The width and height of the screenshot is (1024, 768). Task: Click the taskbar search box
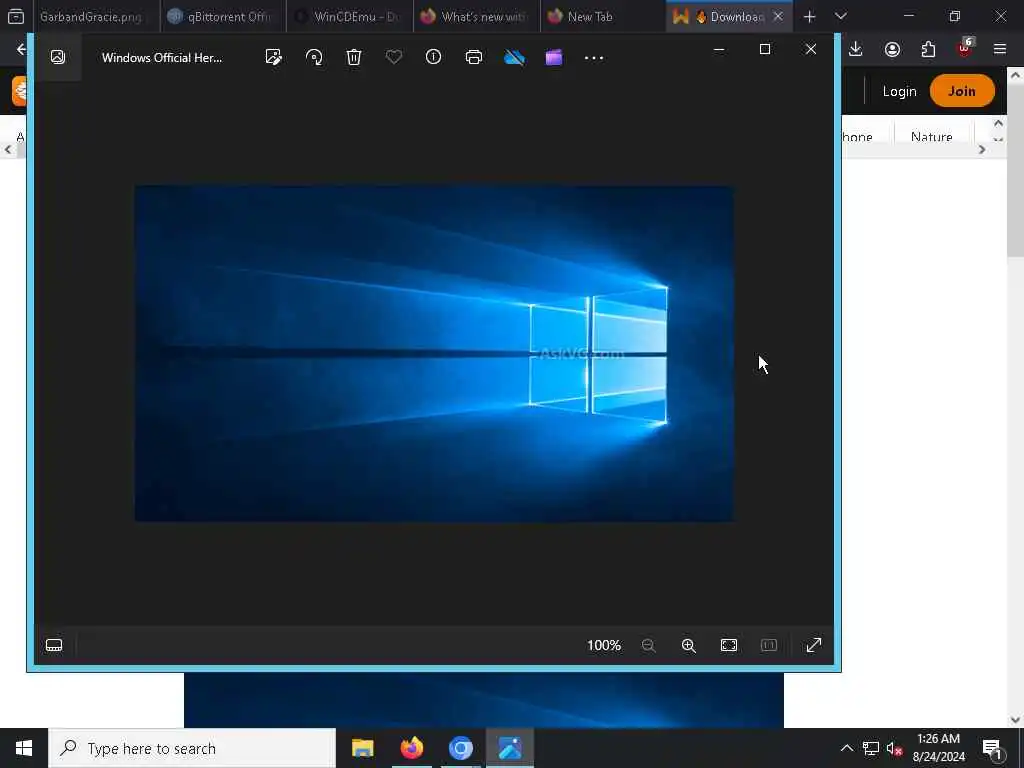[192, 748]
